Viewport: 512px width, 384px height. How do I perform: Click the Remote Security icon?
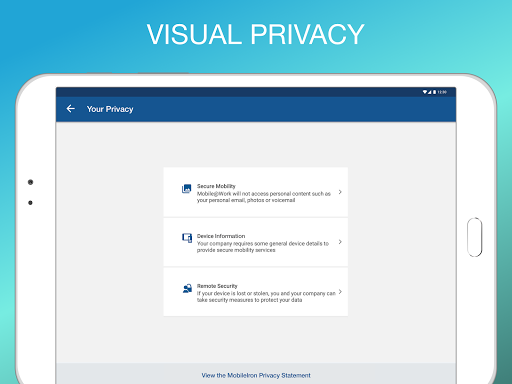pyautogui.click(x=187, y=288)
